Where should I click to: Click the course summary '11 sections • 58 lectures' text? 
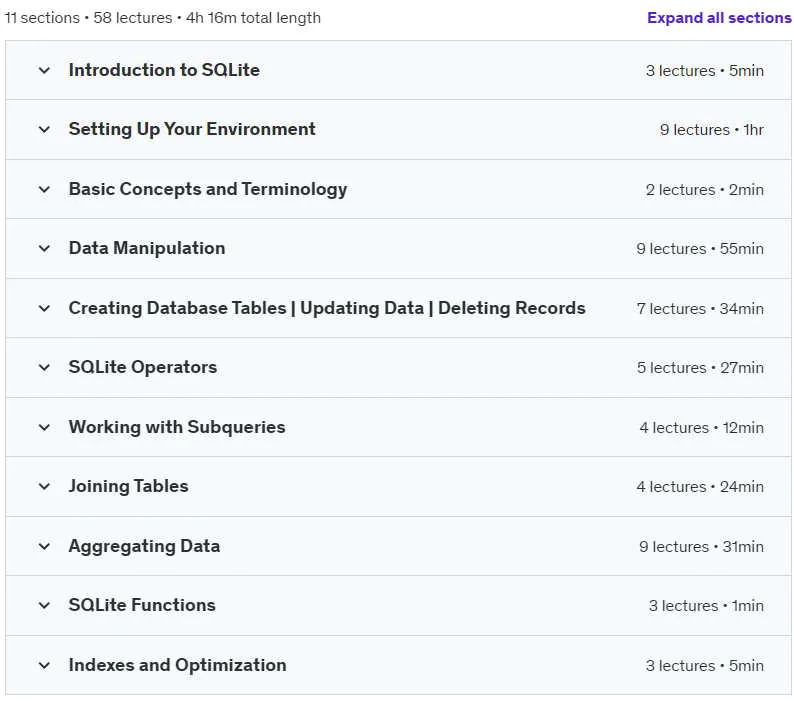(89, 18)
